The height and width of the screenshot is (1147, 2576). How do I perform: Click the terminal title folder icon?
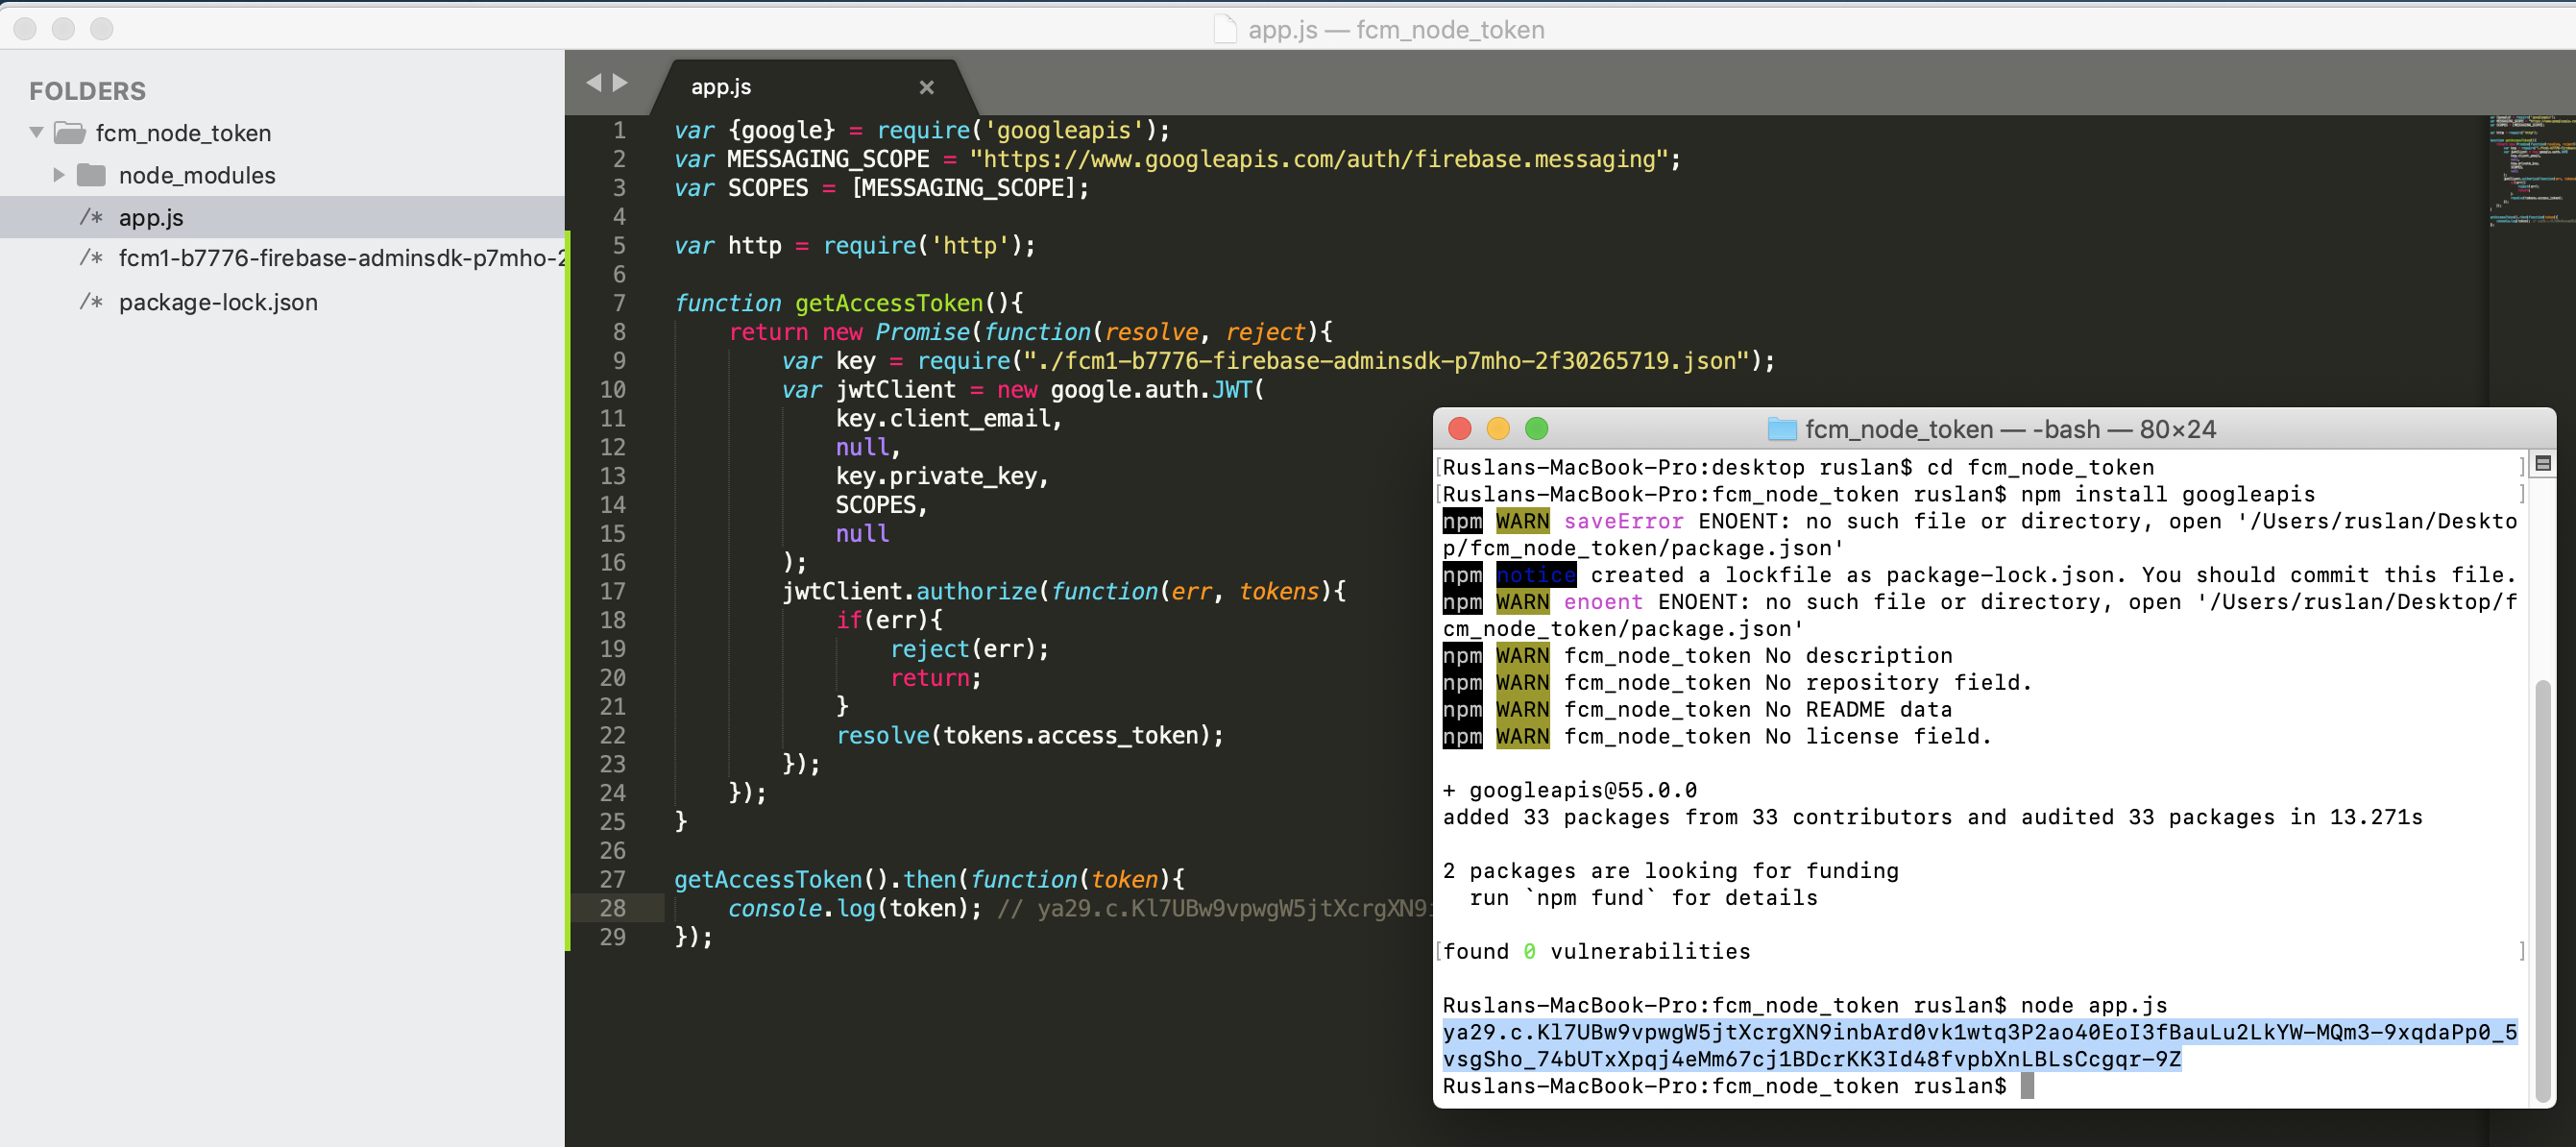point(1781,430)
